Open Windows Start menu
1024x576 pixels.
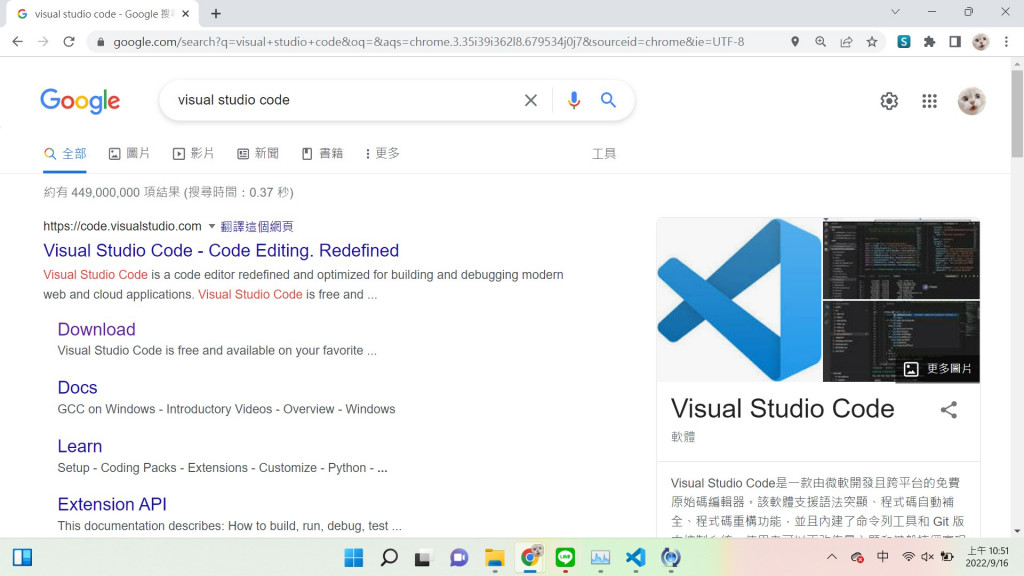(353, 558)
